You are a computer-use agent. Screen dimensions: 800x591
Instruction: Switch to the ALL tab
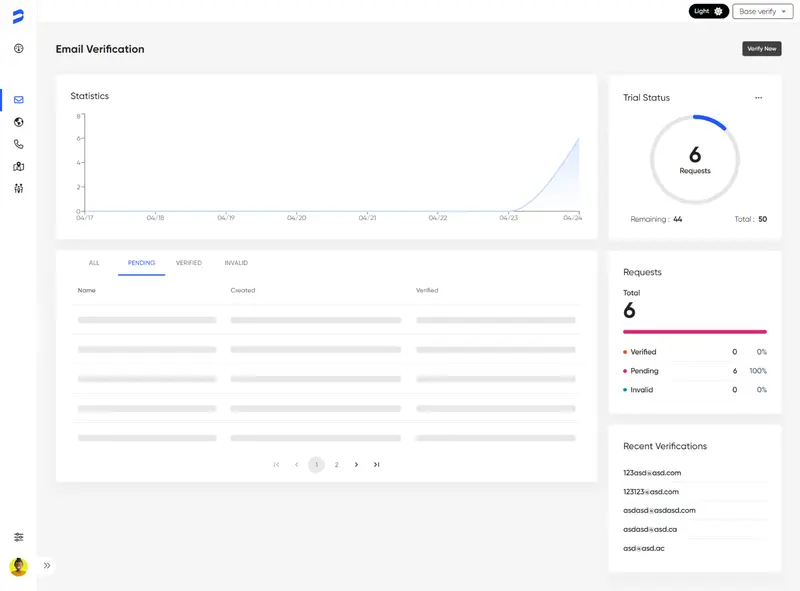point(94,263)
